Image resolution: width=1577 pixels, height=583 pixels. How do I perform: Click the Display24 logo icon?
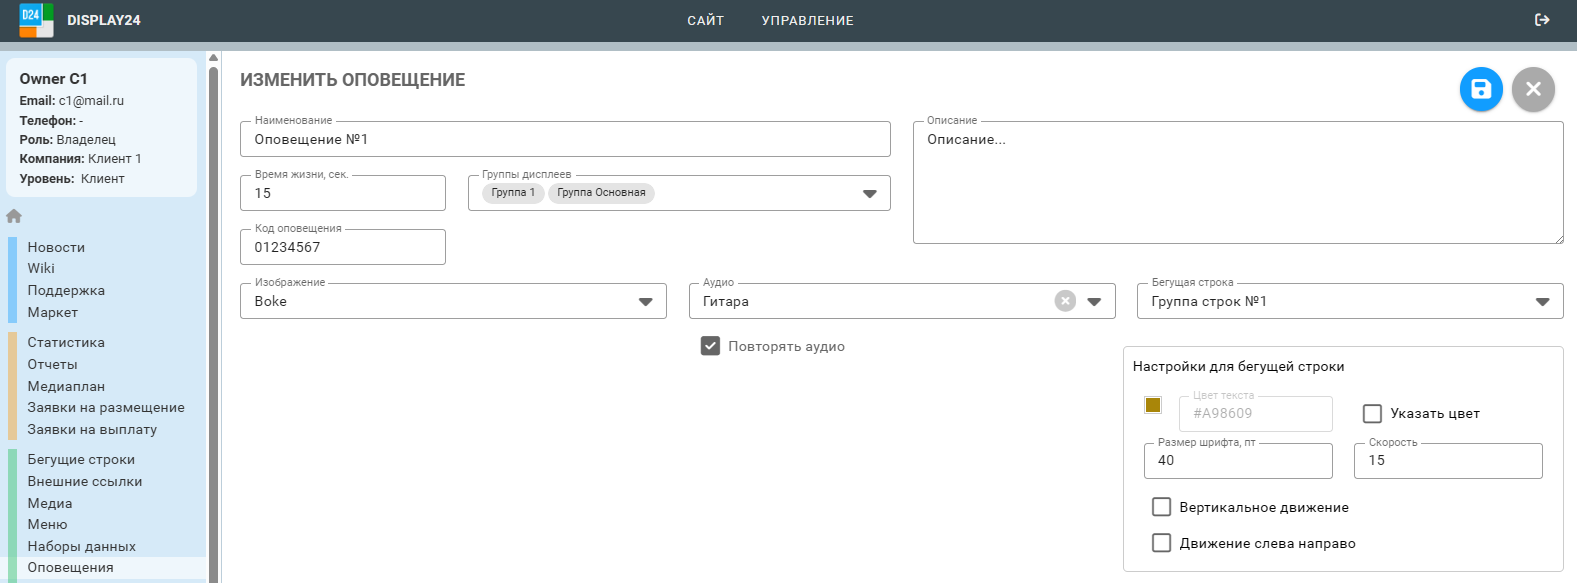click(x=36, y=20)
